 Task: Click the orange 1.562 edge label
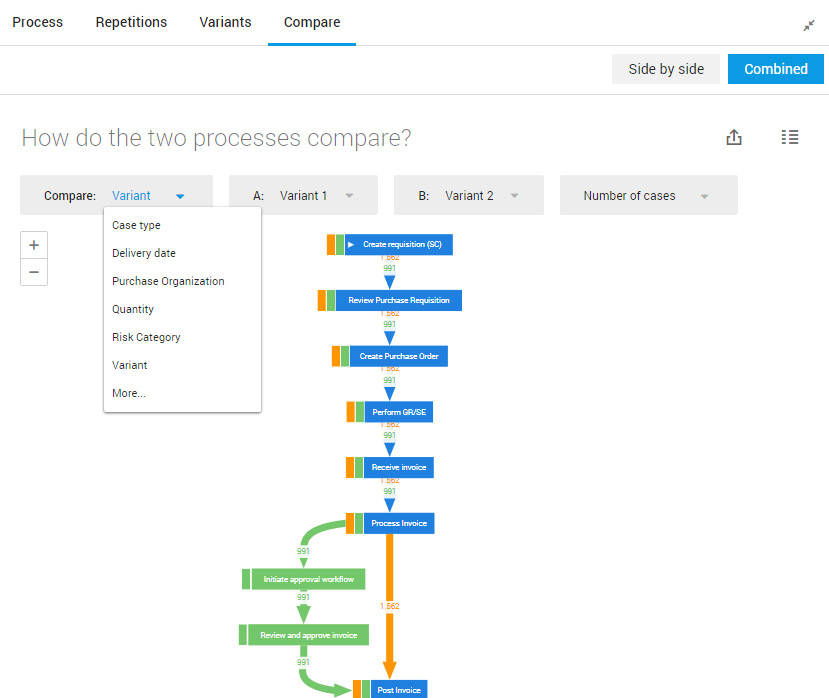click(x=389, y=606)
